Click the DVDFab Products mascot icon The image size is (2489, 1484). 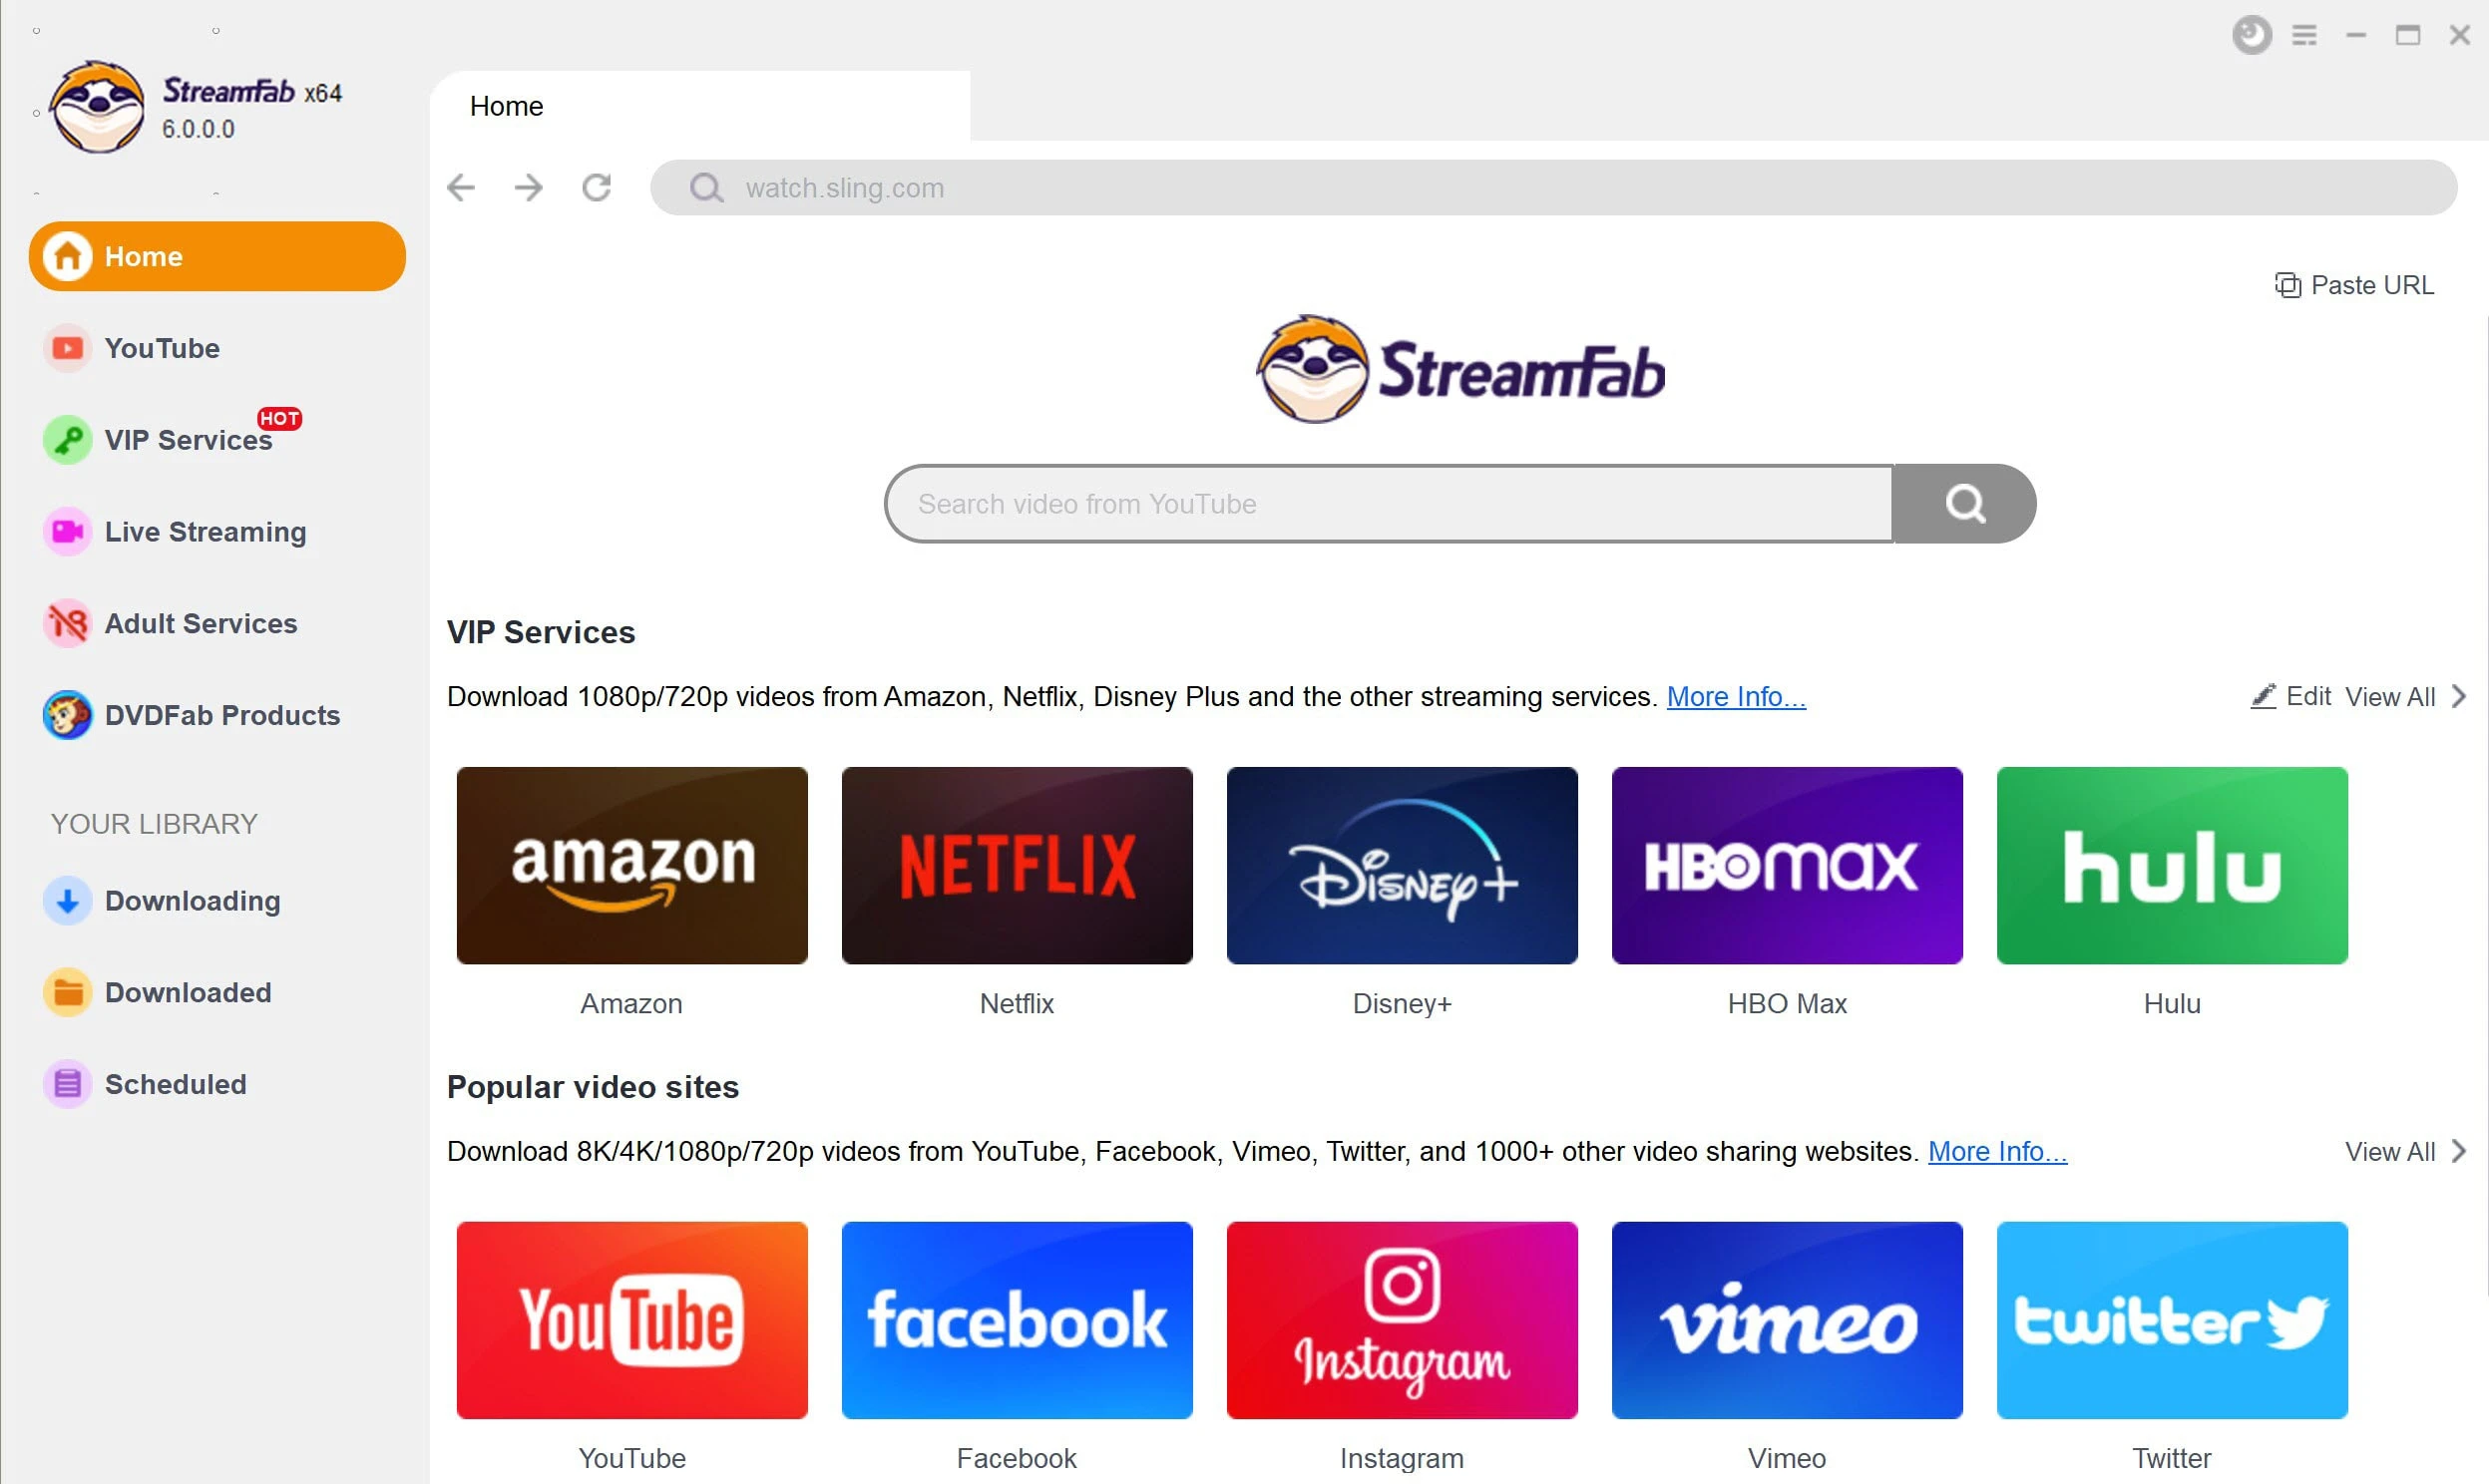point(67,716)
